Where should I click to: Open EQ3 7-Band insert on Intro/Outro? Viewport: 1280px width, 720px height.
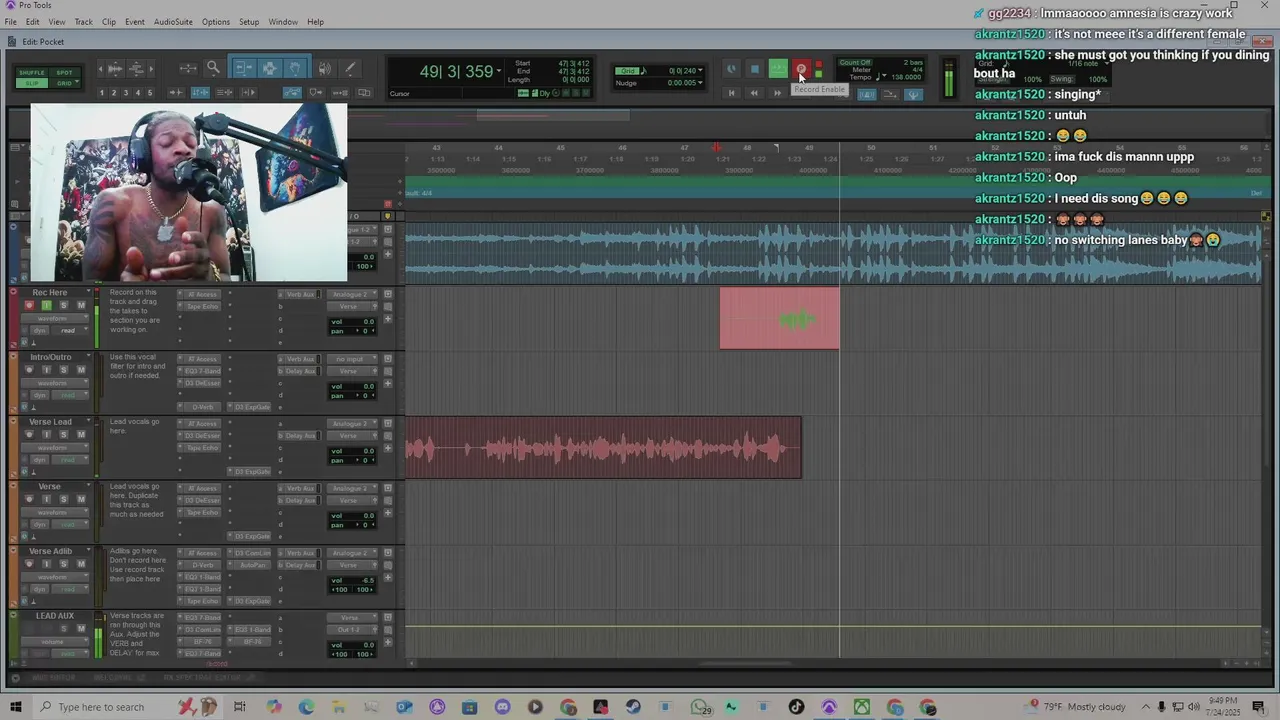click(x=202, y=371)
